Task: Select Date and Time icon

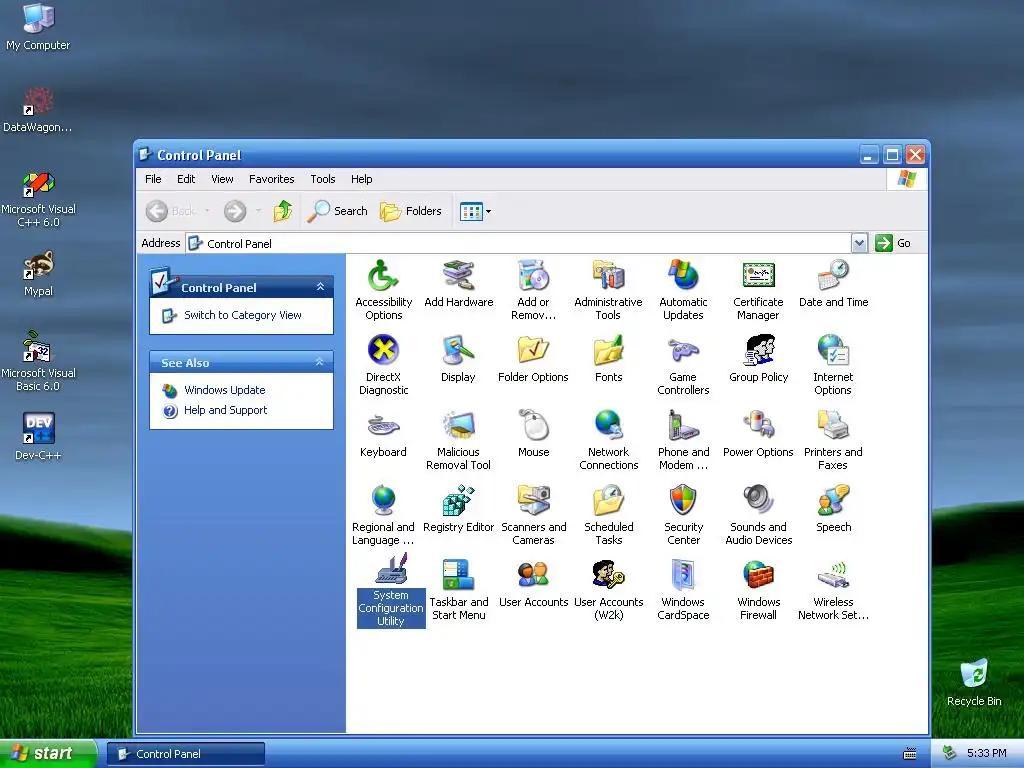Action: pos(833,283)
